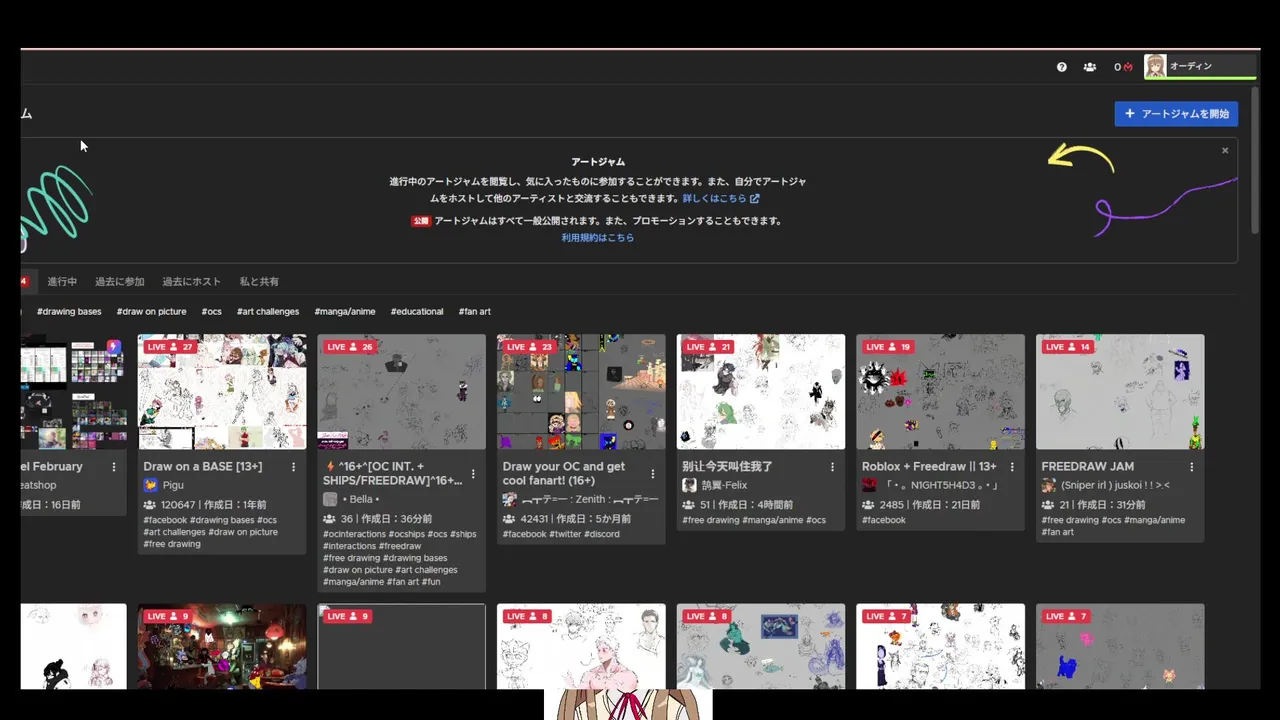Click the username オーディン in header
This screenshot has height=720, width=1280.
pyautogui.click(x=1191, y=66)
